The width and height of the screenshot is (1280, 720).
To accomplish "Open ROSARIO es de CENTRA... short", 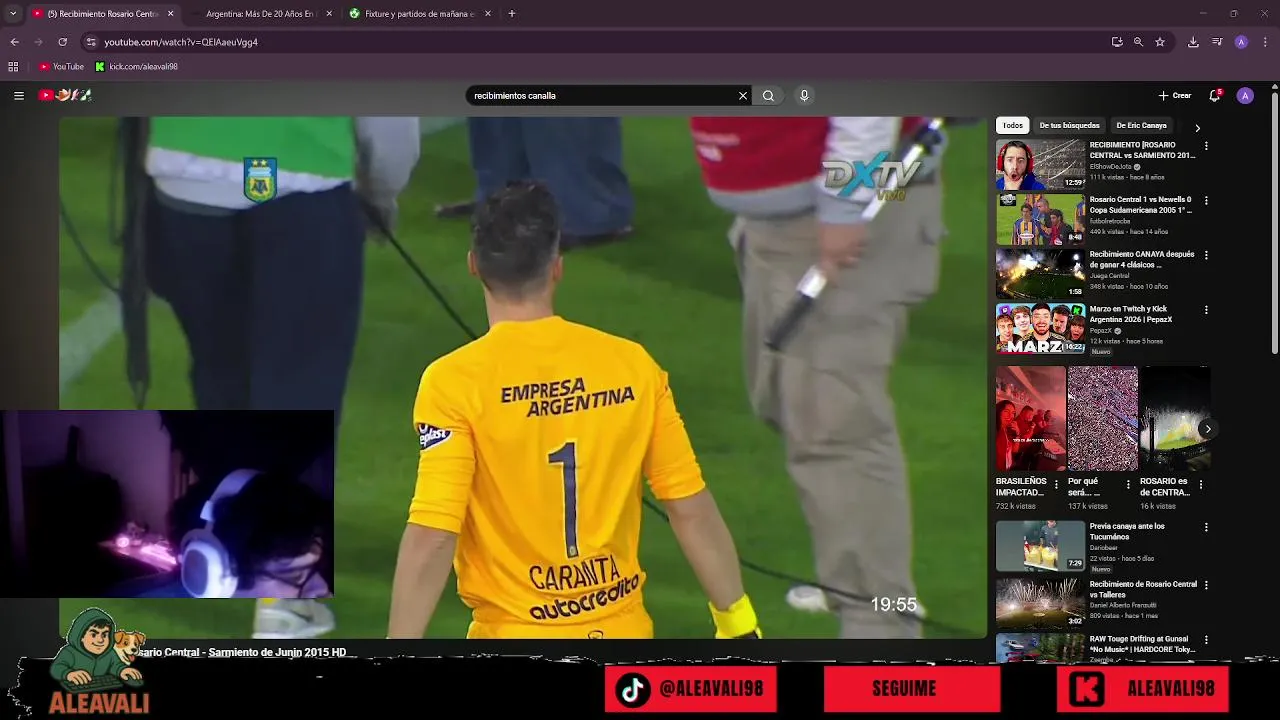I will [1175, 419].
